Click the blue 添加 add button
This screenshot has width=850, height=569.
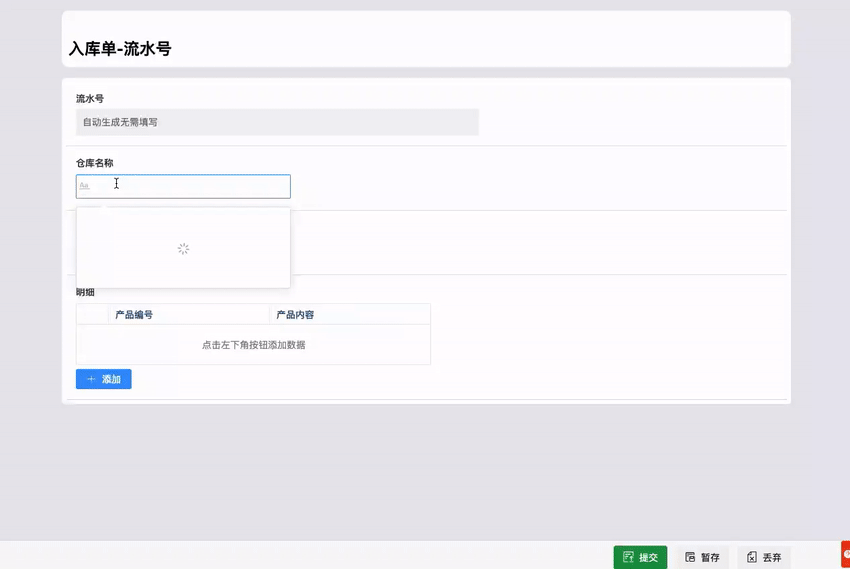point(104,379)
